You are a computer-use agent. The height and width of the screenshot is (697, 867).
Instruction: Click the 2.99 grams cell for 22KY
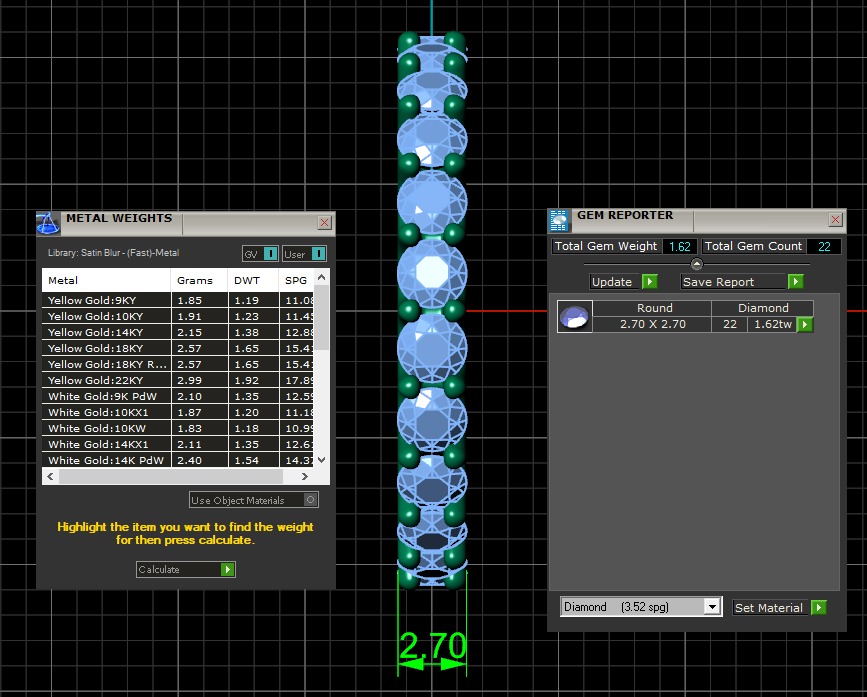tap(199, 380)
